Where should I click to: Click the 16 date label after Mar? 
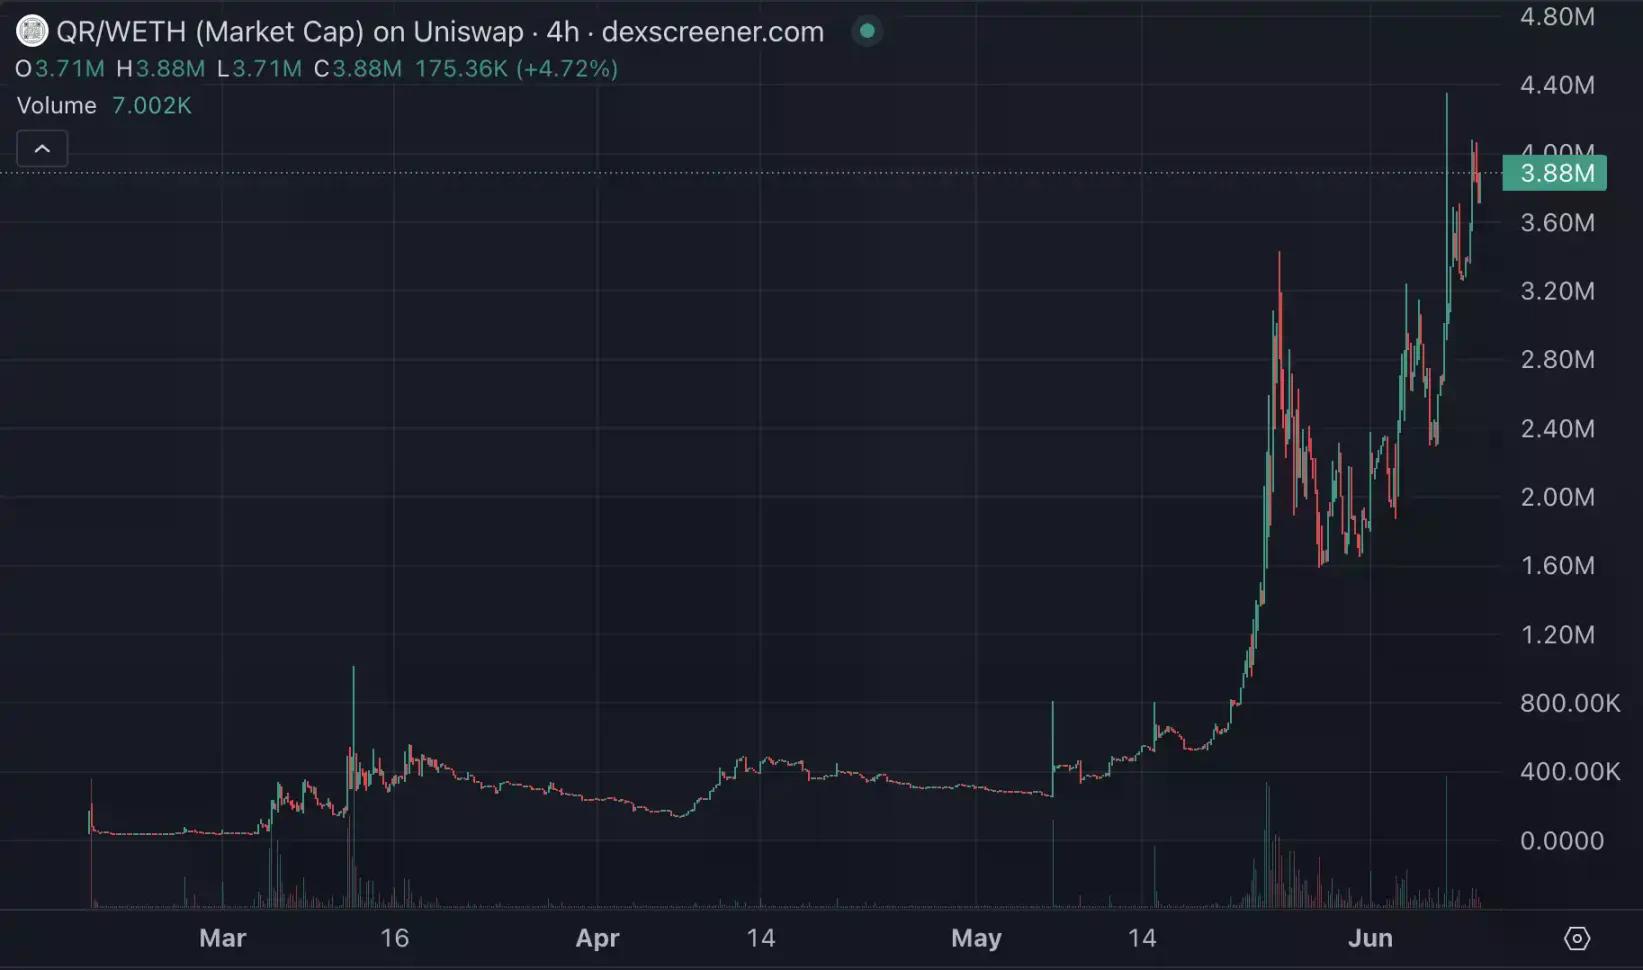coord(395,938)
